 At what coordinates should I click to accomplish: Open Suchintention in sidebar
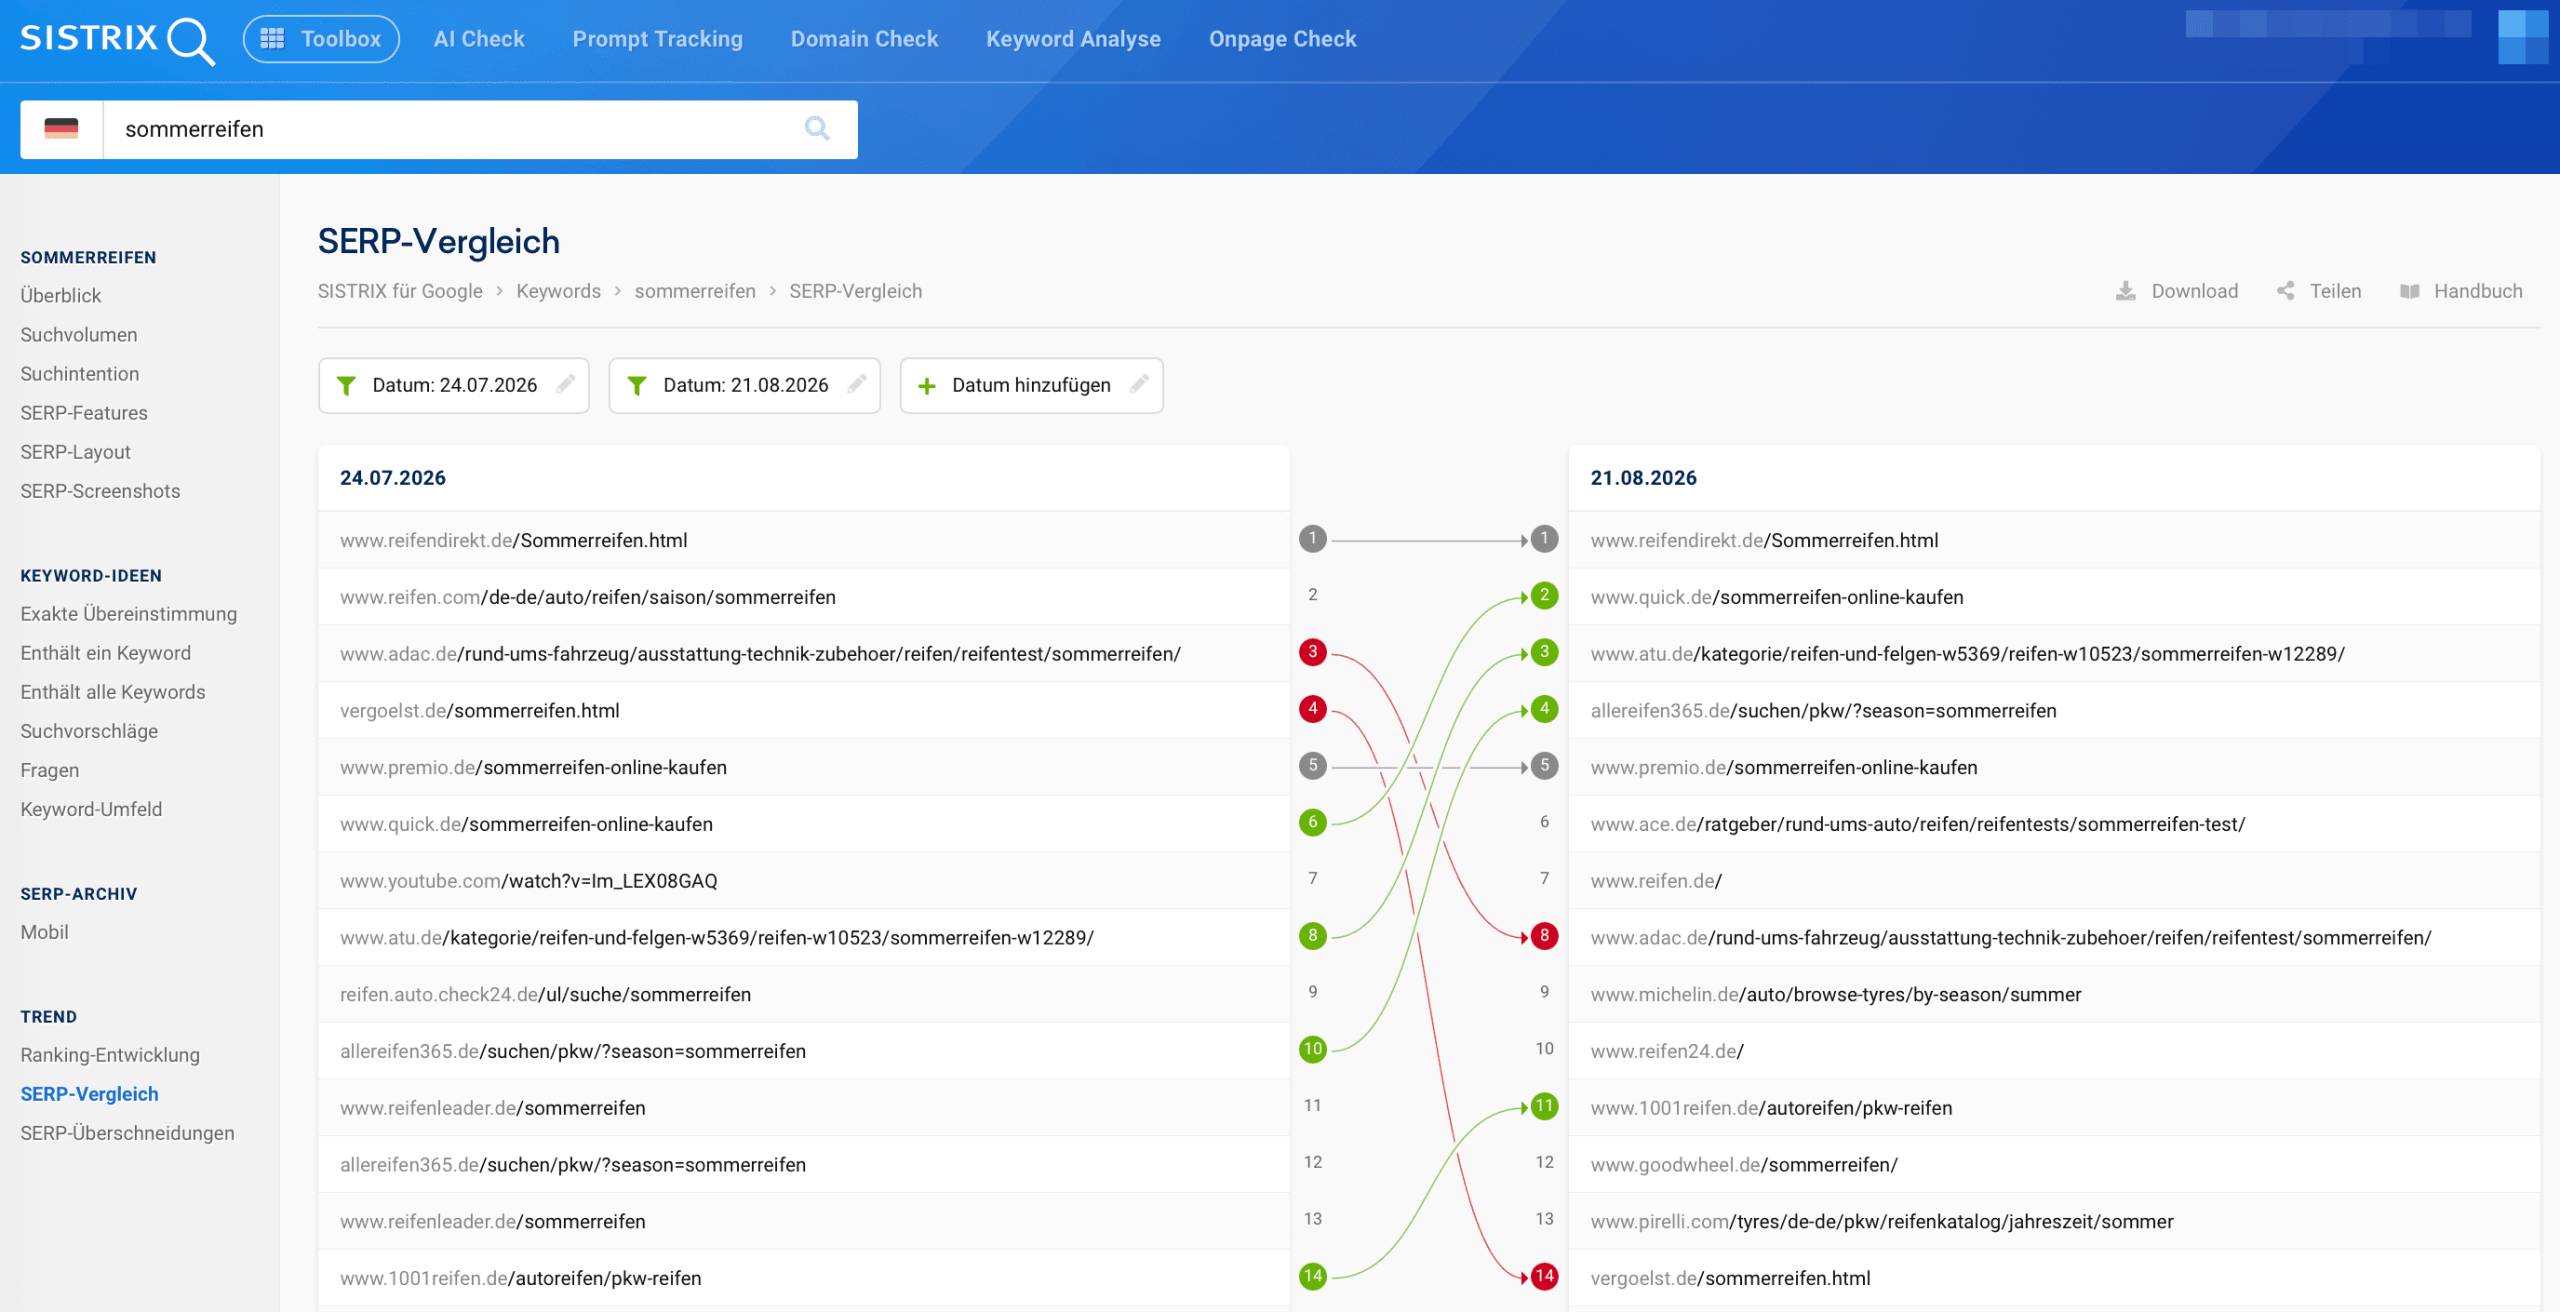pyautogui.click(x=80, y=374)
